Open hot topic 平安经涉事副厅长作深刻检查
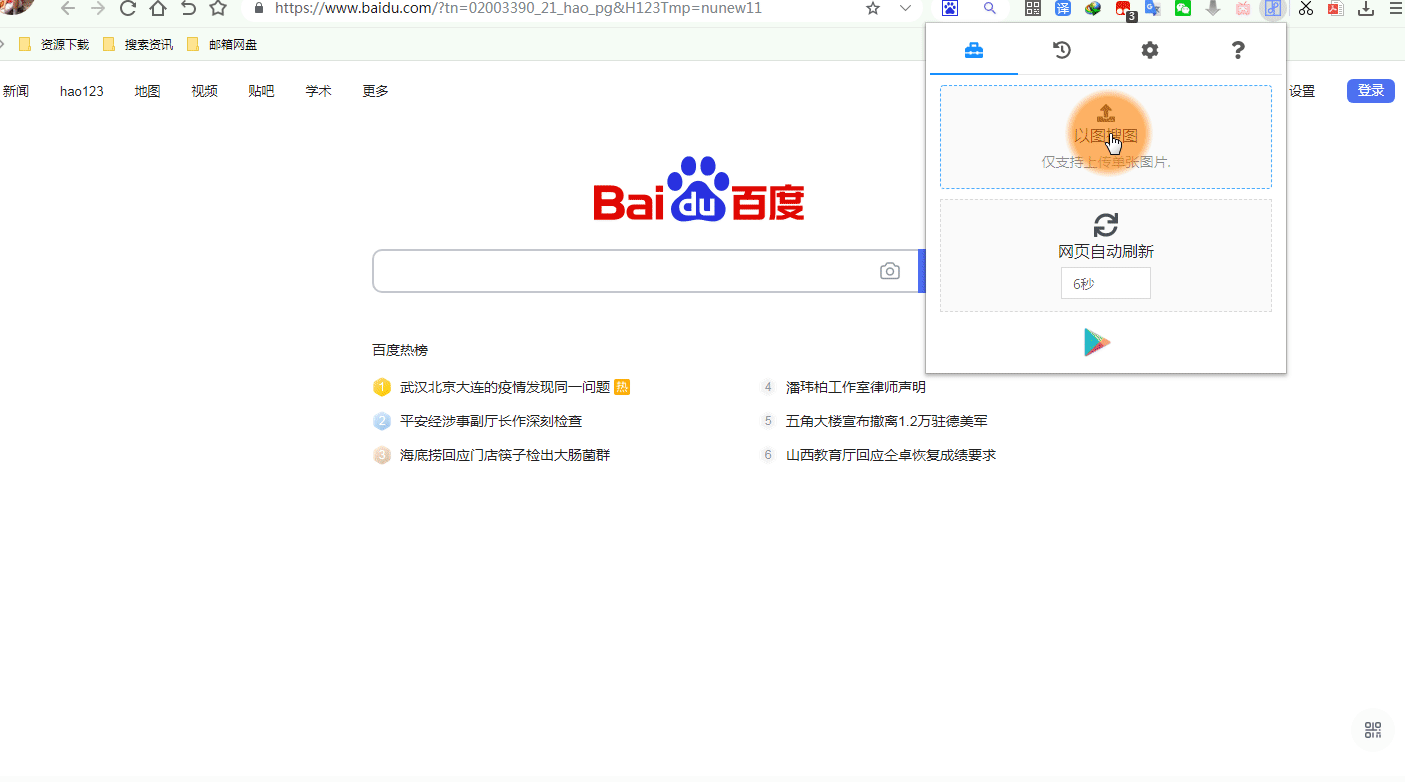Screen dimensions: 1405x782 pos(491,421)
